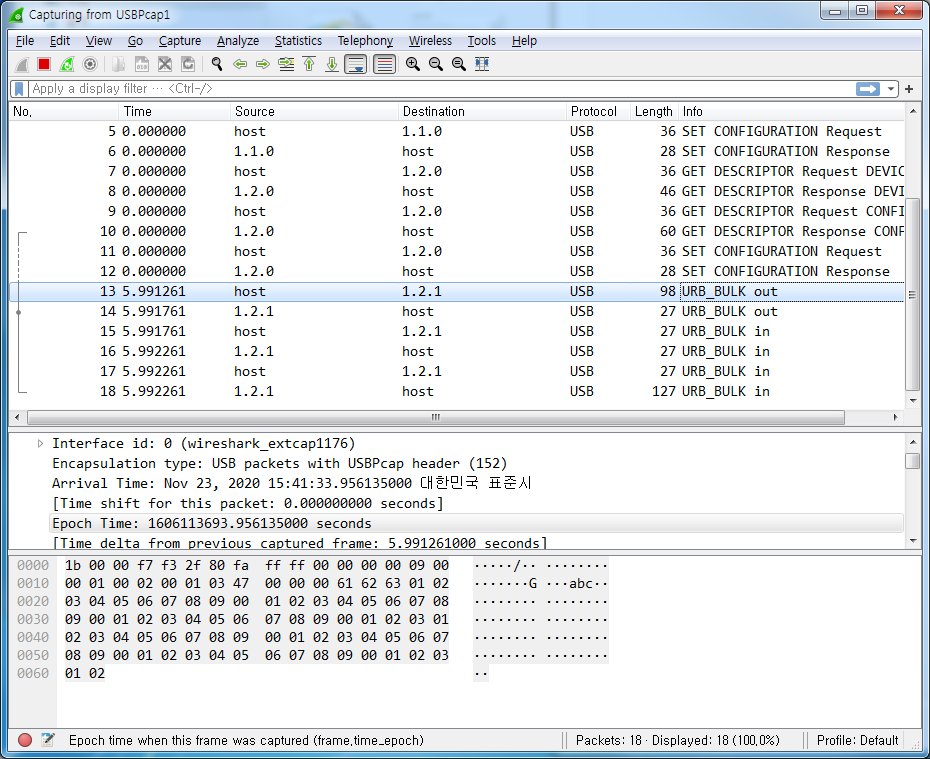Go back to previous packet arrow
Image resolution: width=930 pixels, height=759 pixels.
240,64
